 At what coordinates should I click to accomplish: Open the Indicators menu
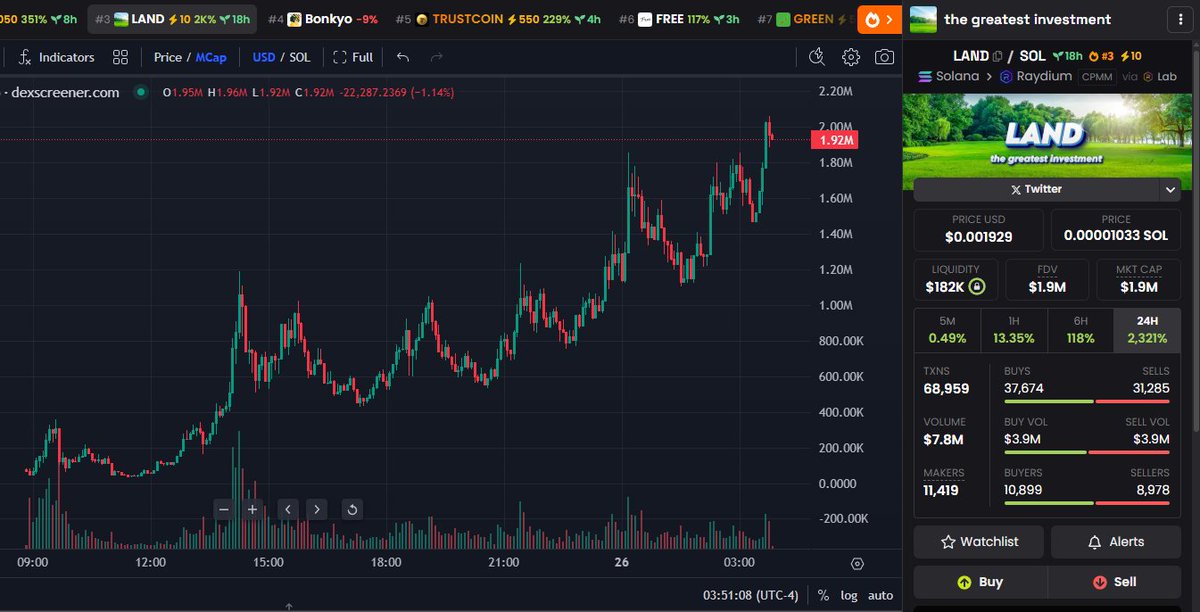57,57
